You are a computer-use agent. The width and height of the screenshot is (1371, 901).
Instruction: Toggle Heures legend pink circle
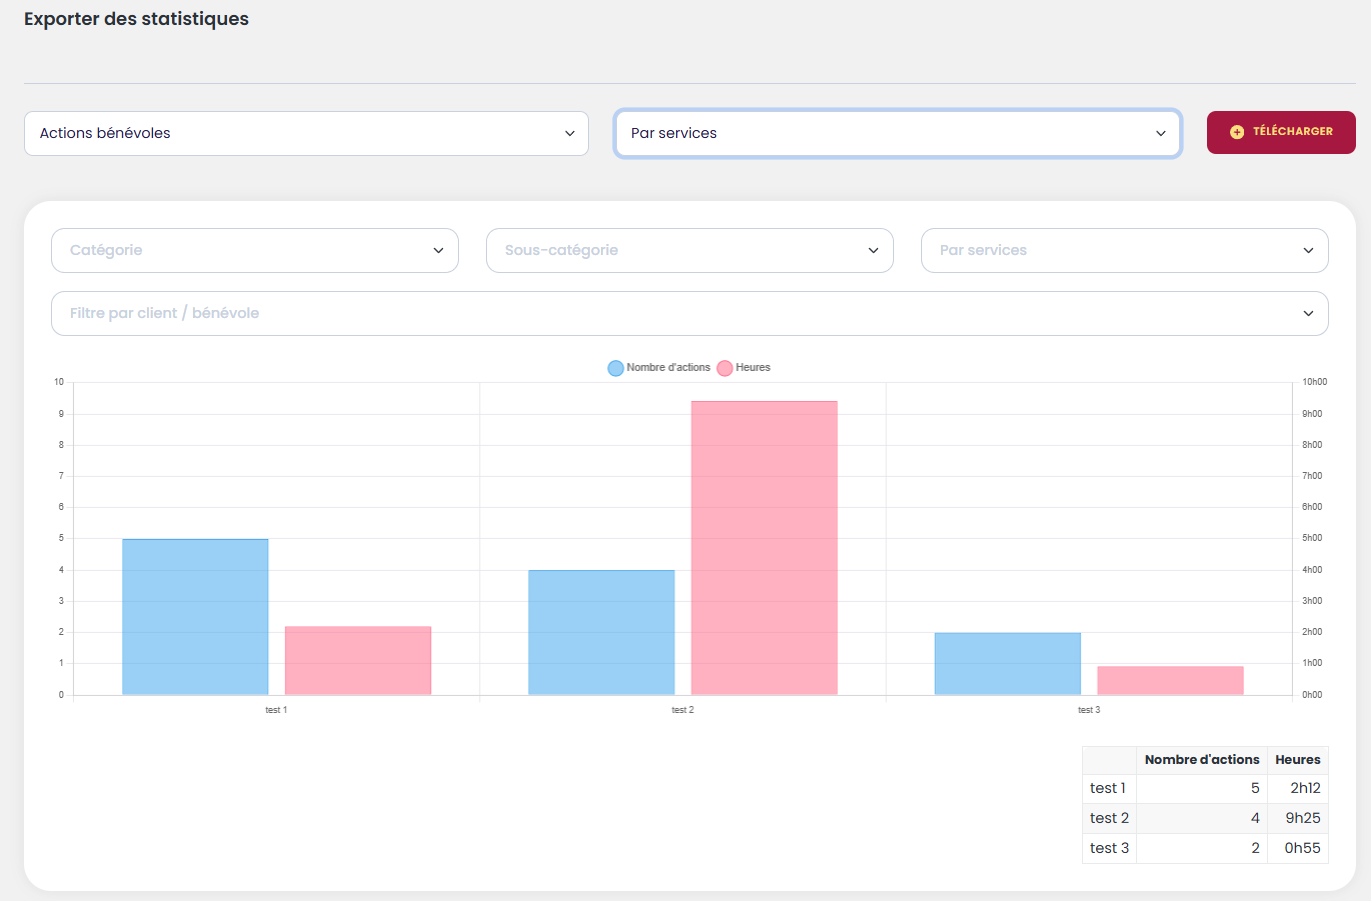click(725, 368)
